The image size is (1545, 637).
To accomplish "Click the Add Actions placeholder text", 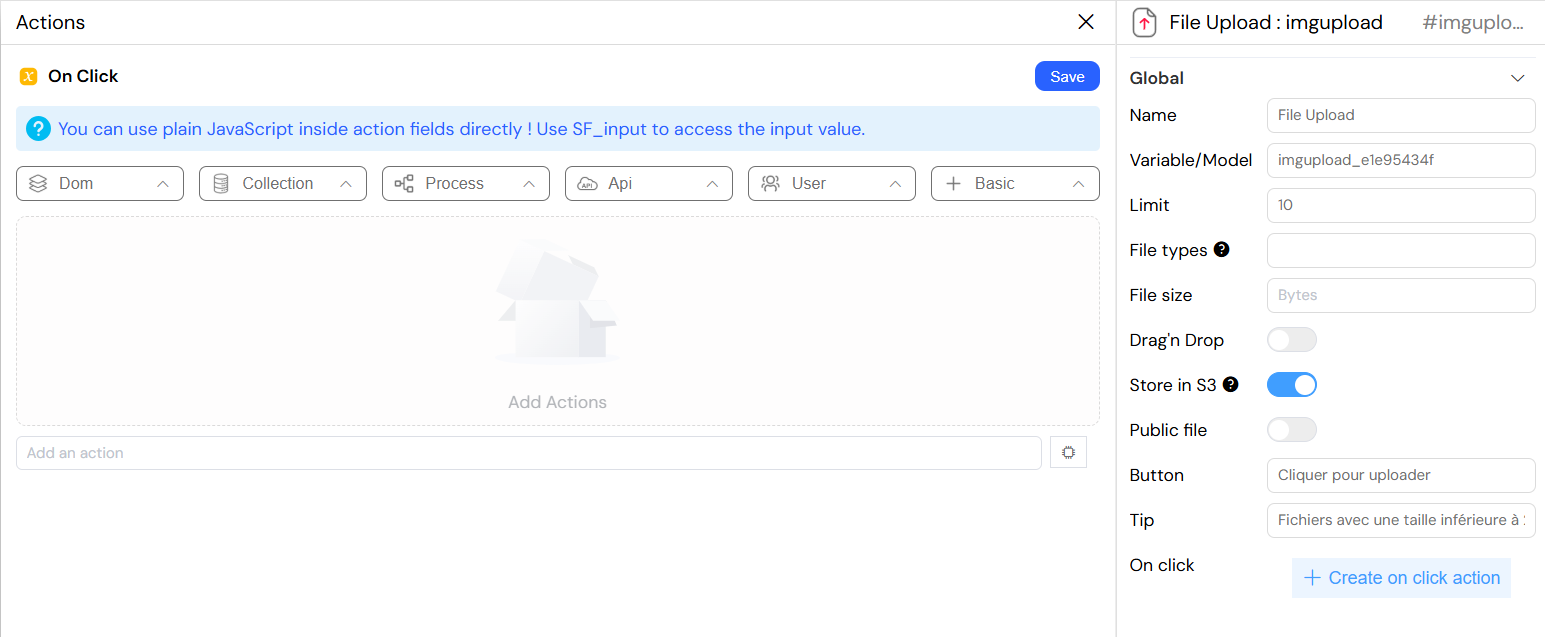I will click(558, 402).
